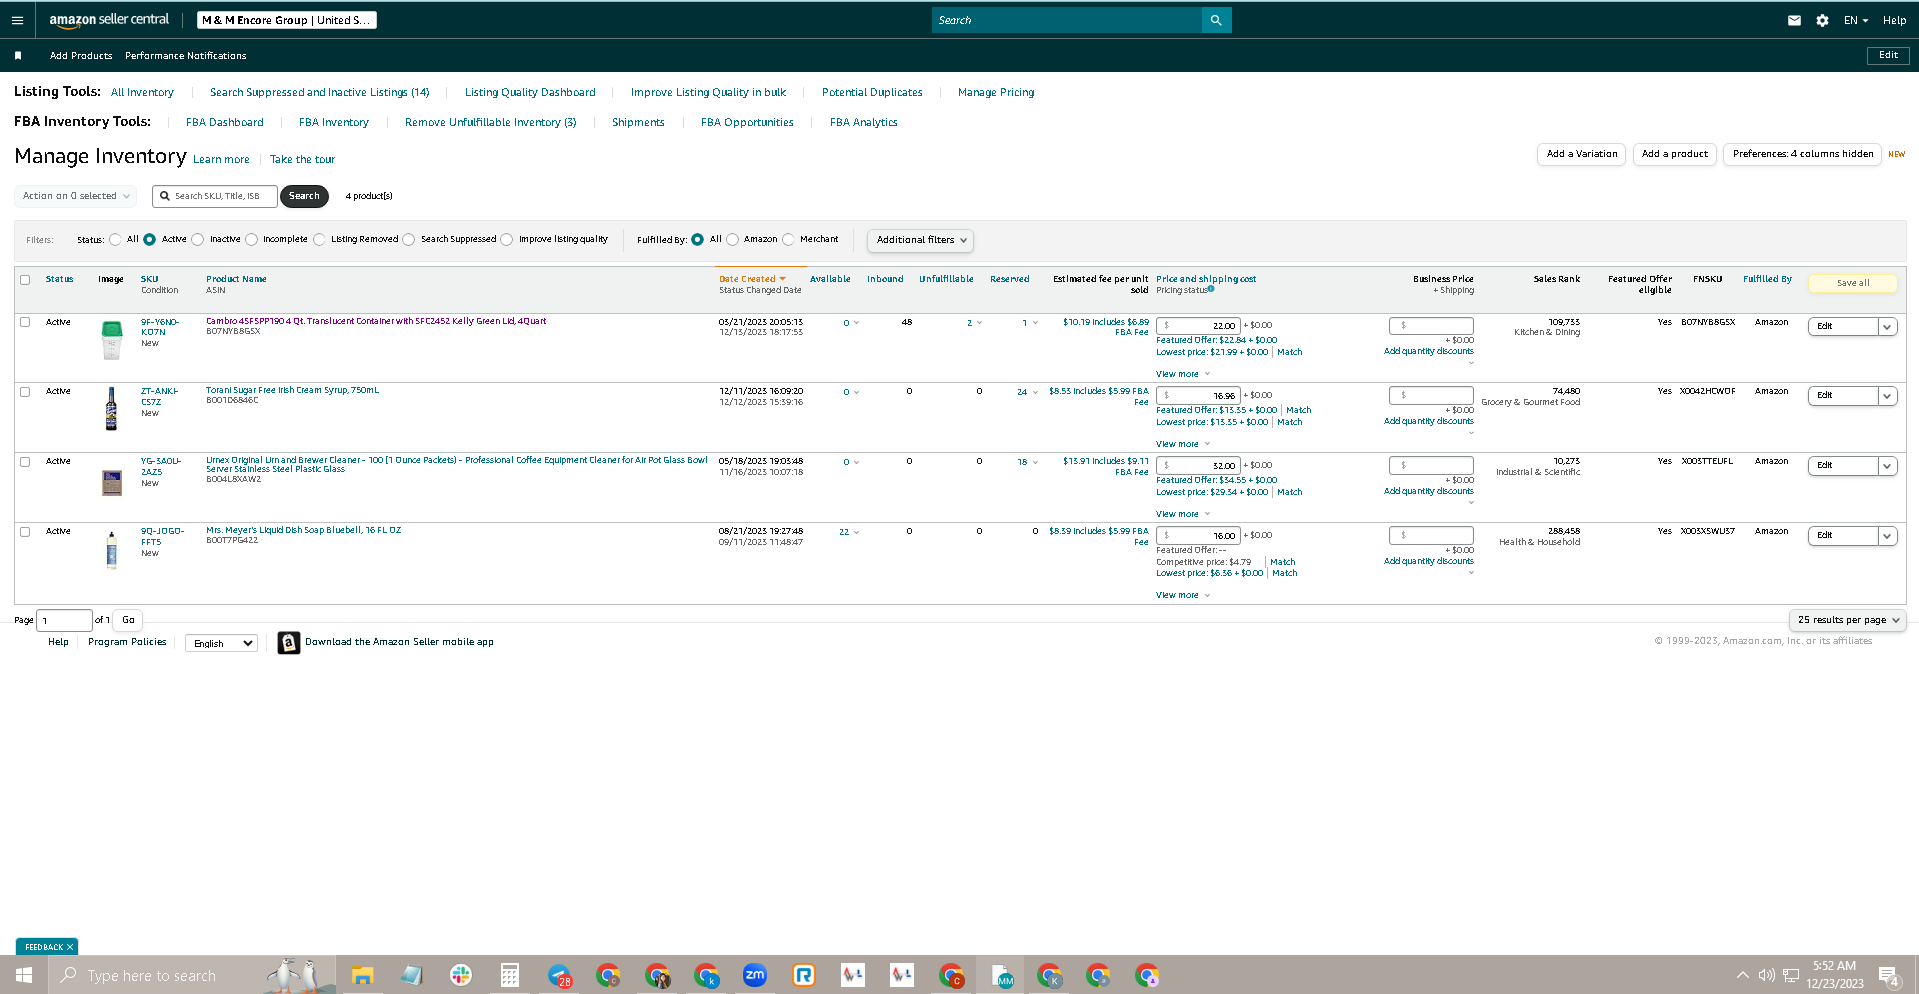The height and width of the screenshot is (994, 1919).
Task: Click the volume icon in the system tray
Action: (x=1767, y=975)
